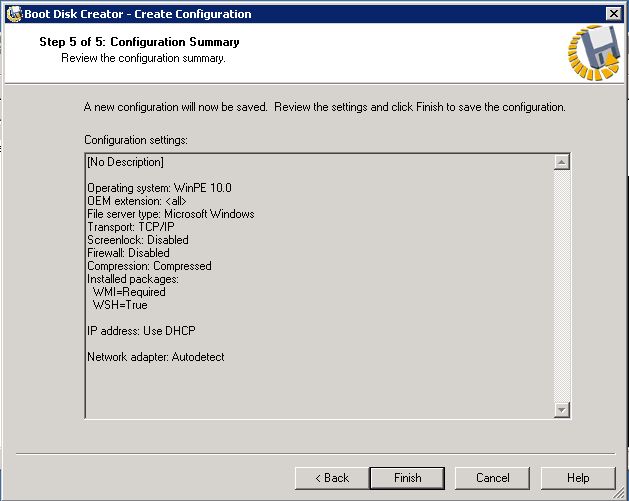Click 'Firewall: Disabled' line
The image size is (629, 501).
pyautogui.click(x=128, y=253)
